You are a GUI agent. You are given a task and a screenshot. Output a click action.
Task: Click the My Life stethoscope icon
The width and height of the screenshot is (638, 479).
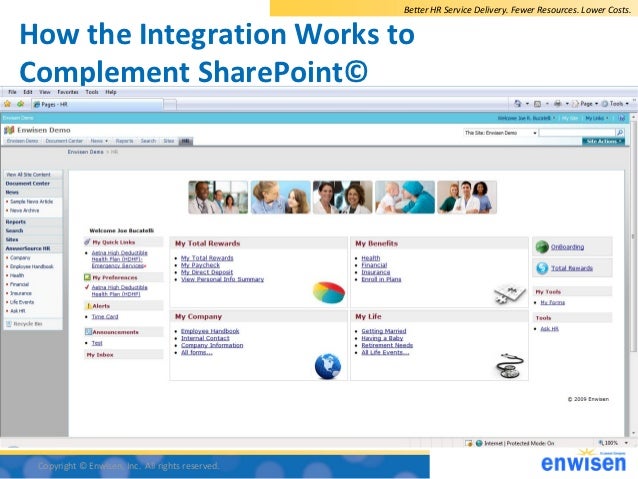tap(510, 365)
